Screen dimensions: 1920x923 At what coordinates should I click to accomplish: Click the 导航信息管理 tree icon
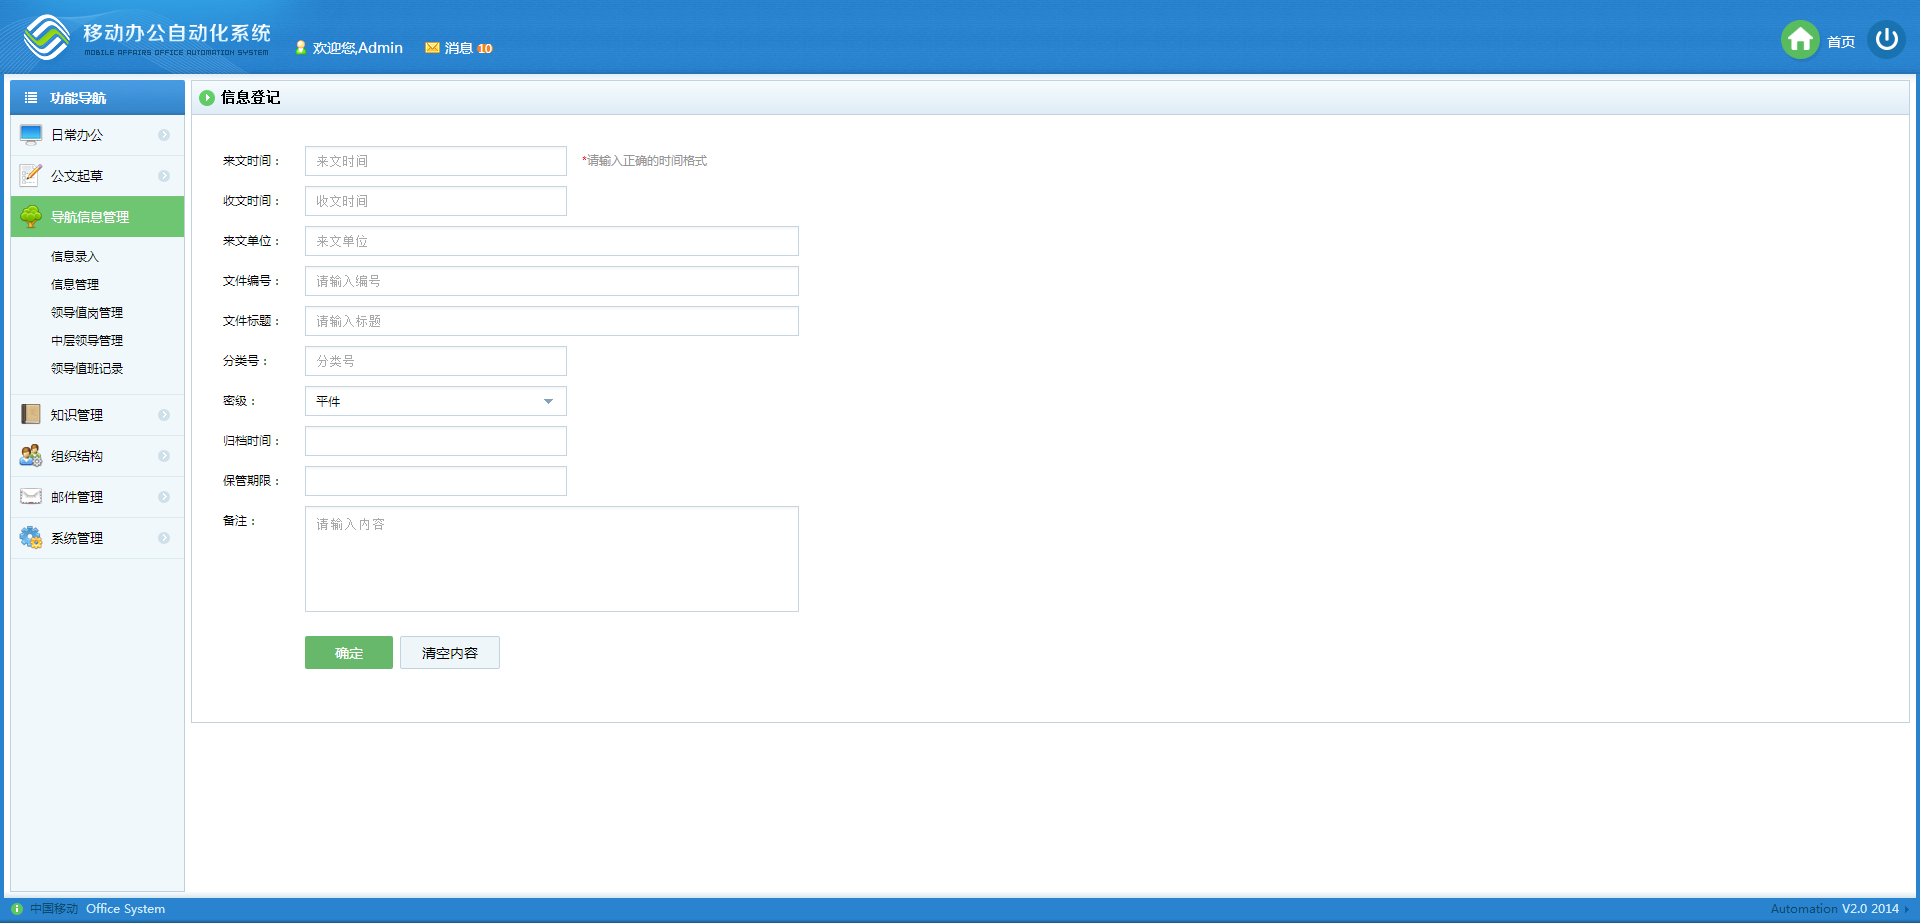tap(31, 217)
